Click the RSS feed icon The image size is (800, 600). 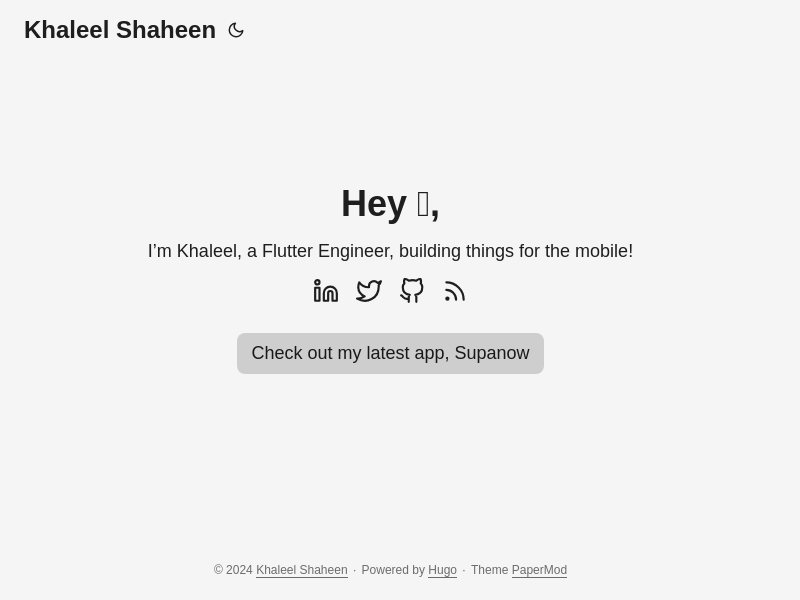point(455,291)
